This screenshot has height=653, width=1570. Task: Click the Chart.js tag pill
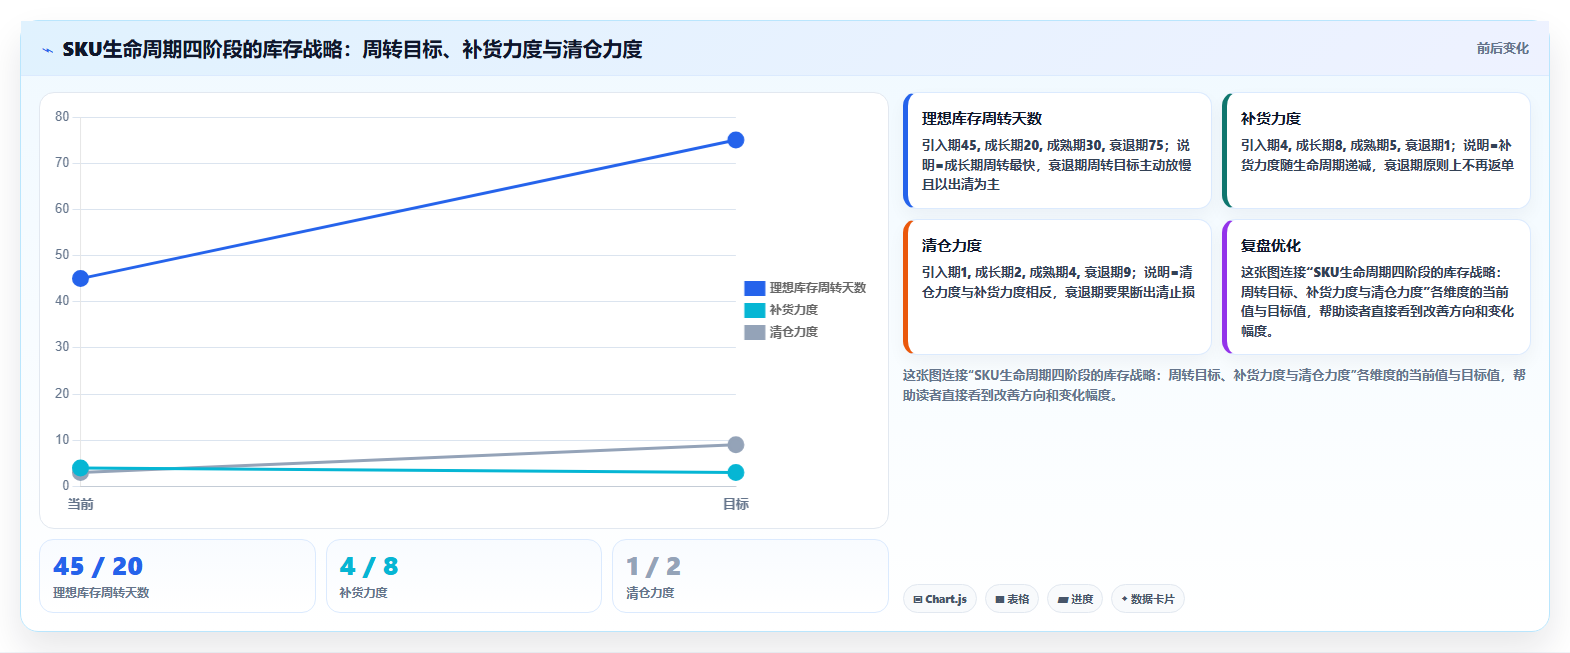[940, 599]
